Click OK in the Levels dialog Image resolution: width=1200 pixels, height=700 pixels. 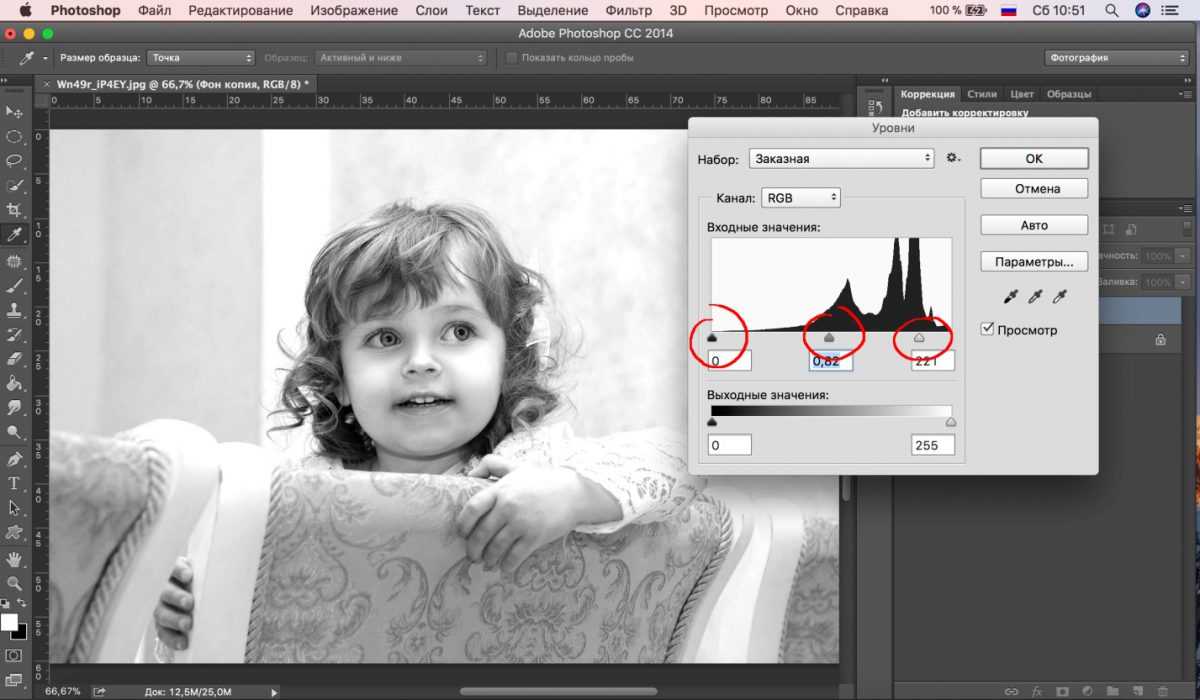coord(1034,158)
